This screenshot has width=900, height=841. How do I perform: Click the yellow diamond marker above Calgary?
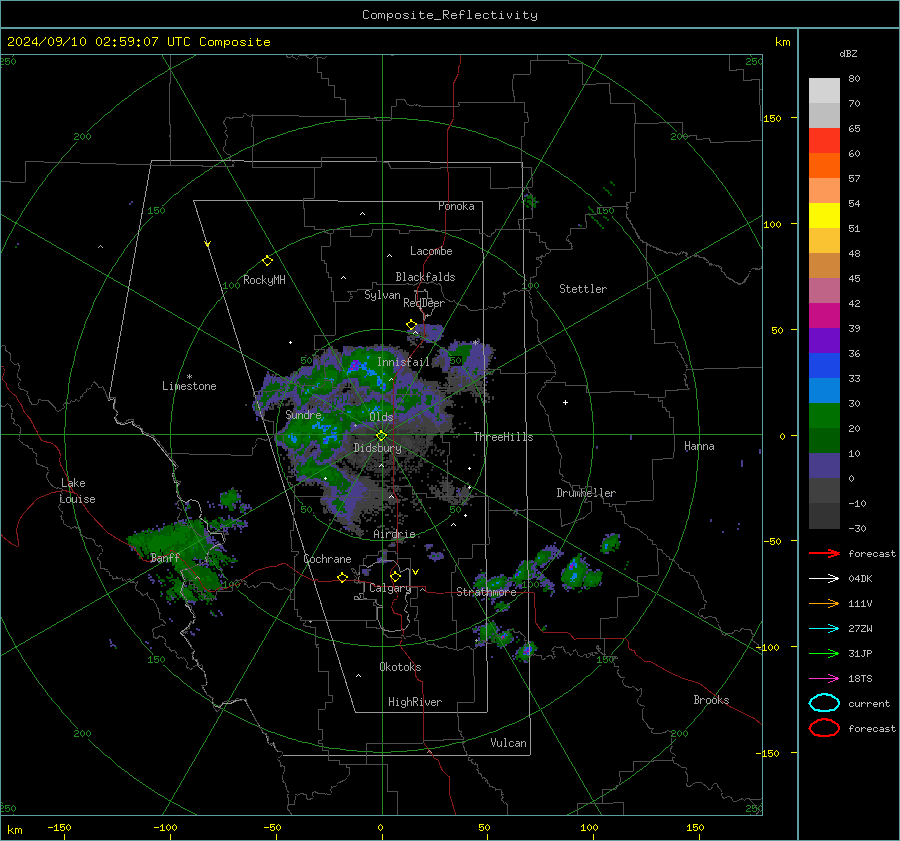point(395,576)
